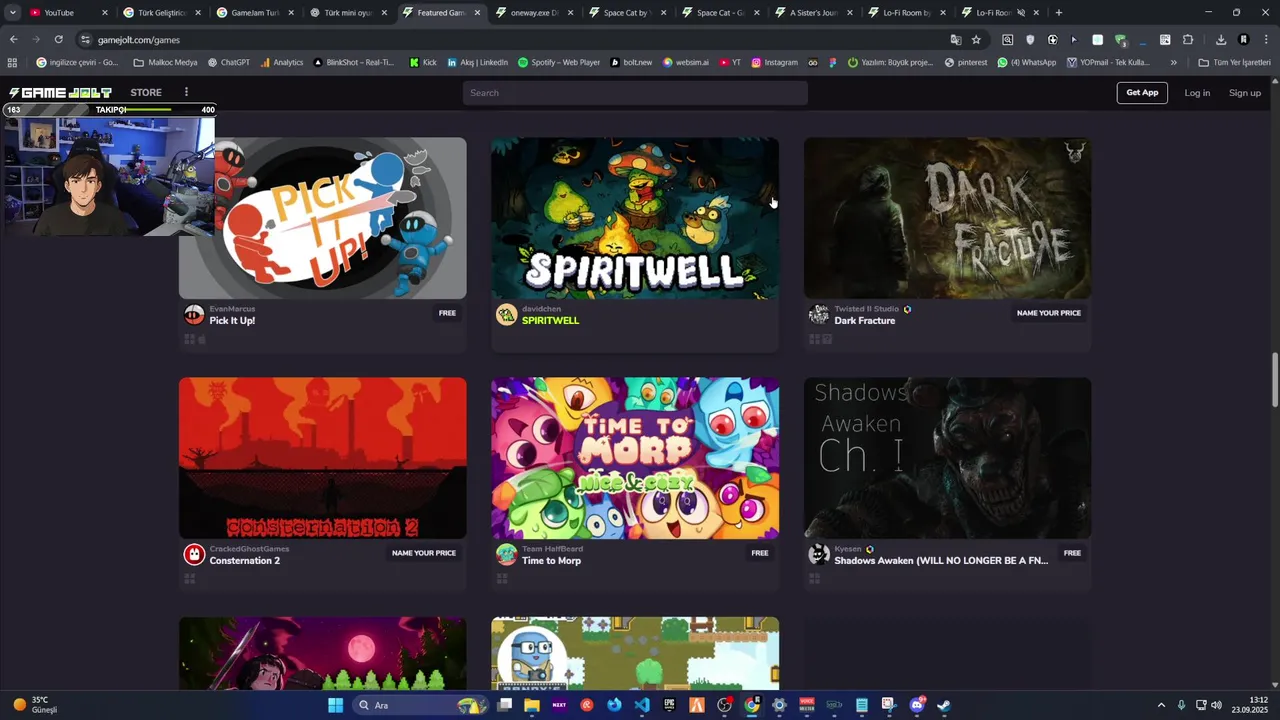This screenshot has height=720, width=1280.
Task: Open the Windows Start menu
Action: pos(336,705)
